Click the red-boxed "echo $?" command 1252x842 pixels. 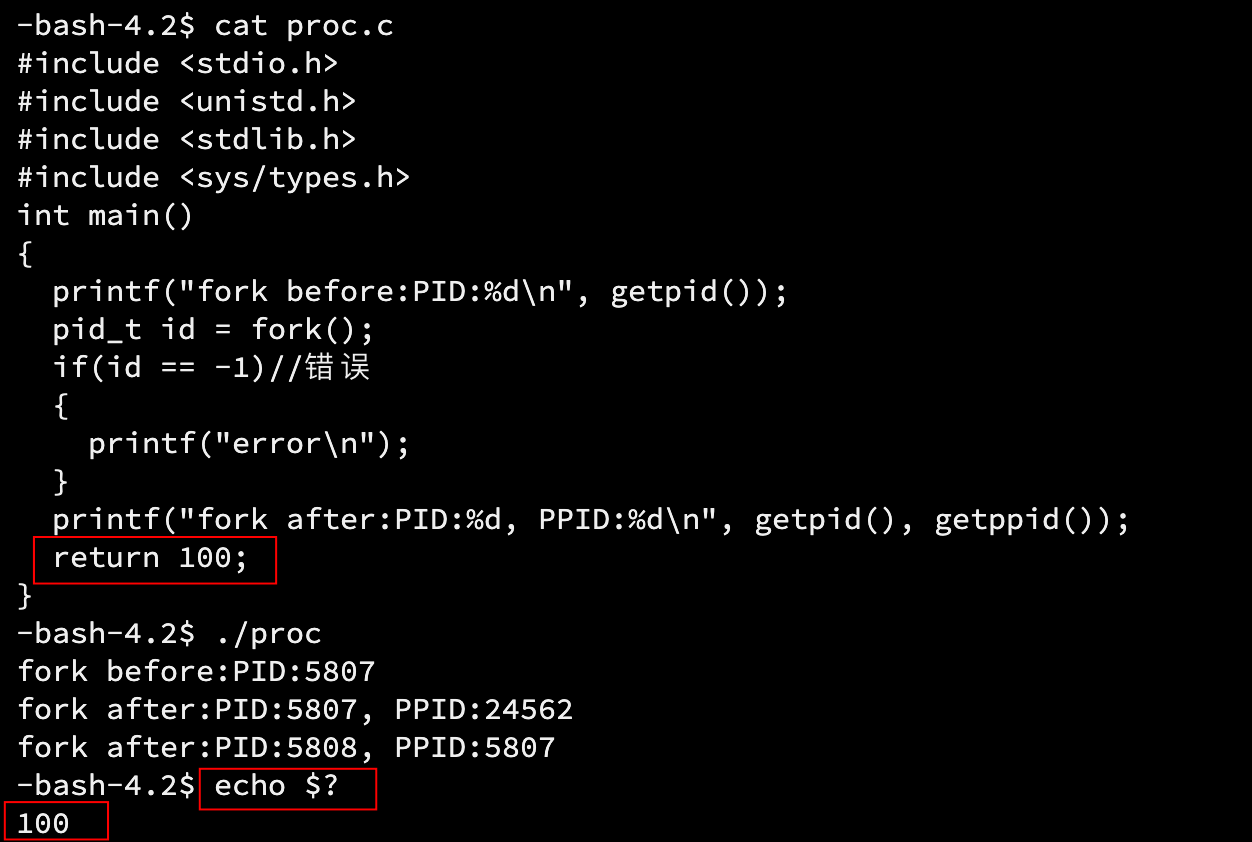[277, 786]
